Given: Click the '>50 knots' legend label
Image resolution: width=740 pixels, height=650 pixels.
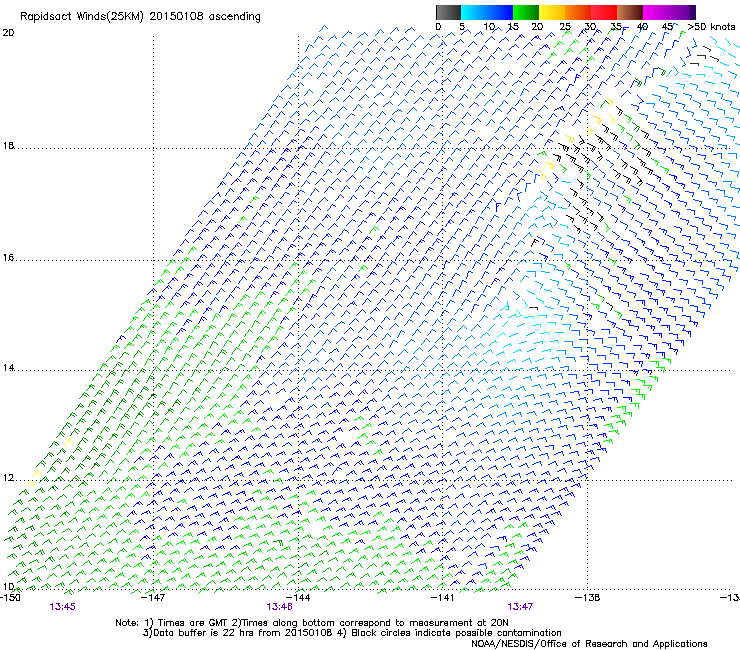Looking at the screenshot, I should click(711, 27).
